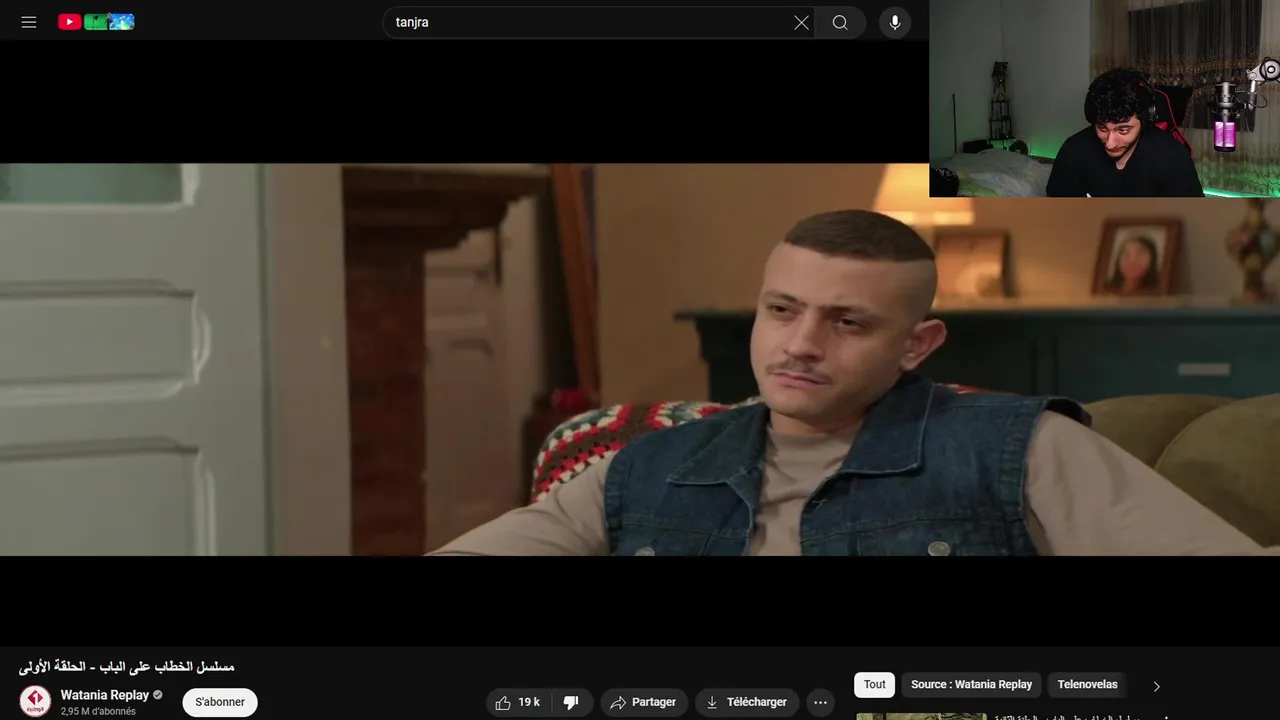Image resolution: width=1280 pixels, height=720 pixels.
Task: Select the Telenovelas filter chip
Action: (1087, 685)
